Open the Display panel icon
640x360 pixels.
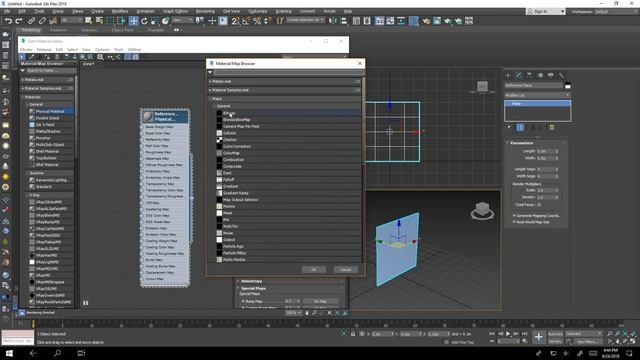click(x=551, y=75)
